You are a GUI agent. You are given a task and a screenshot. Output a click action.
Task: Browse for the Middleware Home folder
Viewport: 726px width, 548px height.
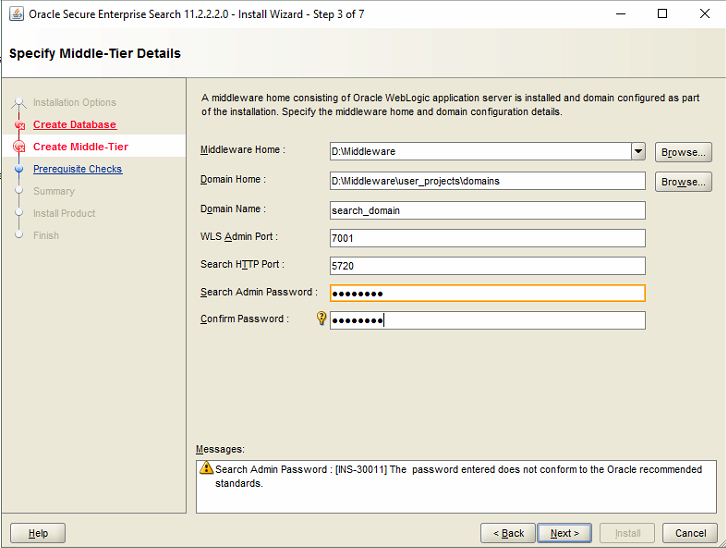click(683, 152)
